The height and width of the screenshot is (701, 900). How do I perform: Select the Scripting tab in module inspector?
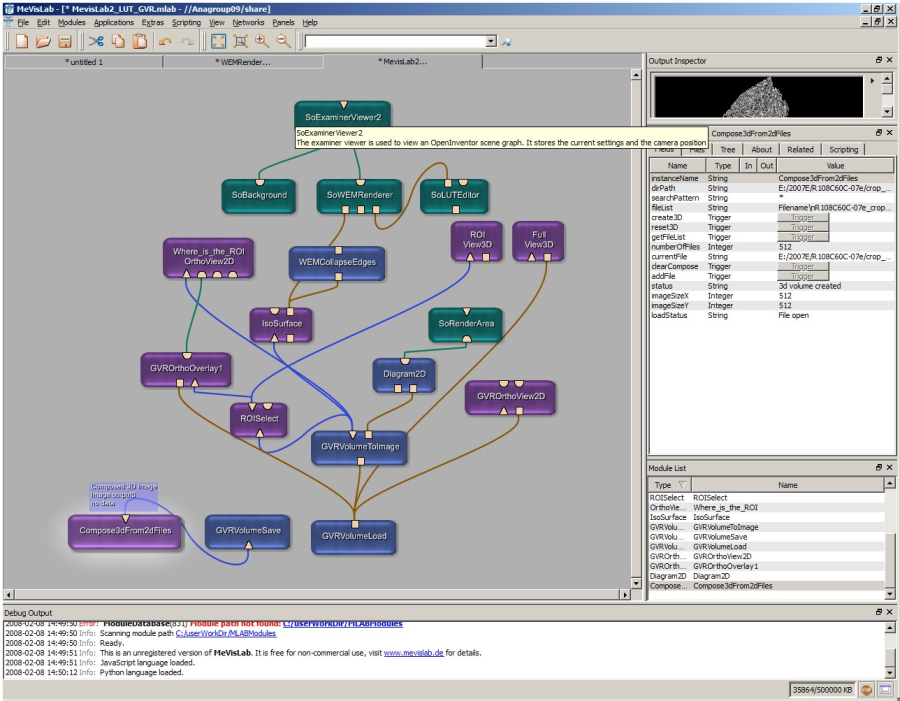coord(843,149)
